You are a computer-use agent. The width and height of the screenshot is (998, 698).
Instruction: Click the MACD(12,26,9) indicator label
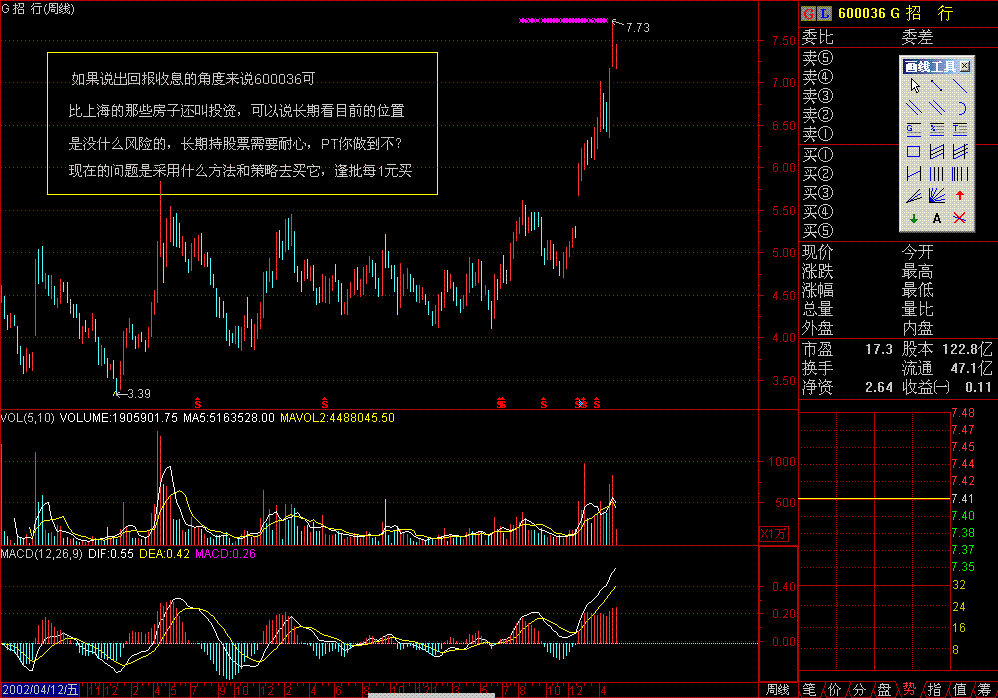(x=41, y=554)
